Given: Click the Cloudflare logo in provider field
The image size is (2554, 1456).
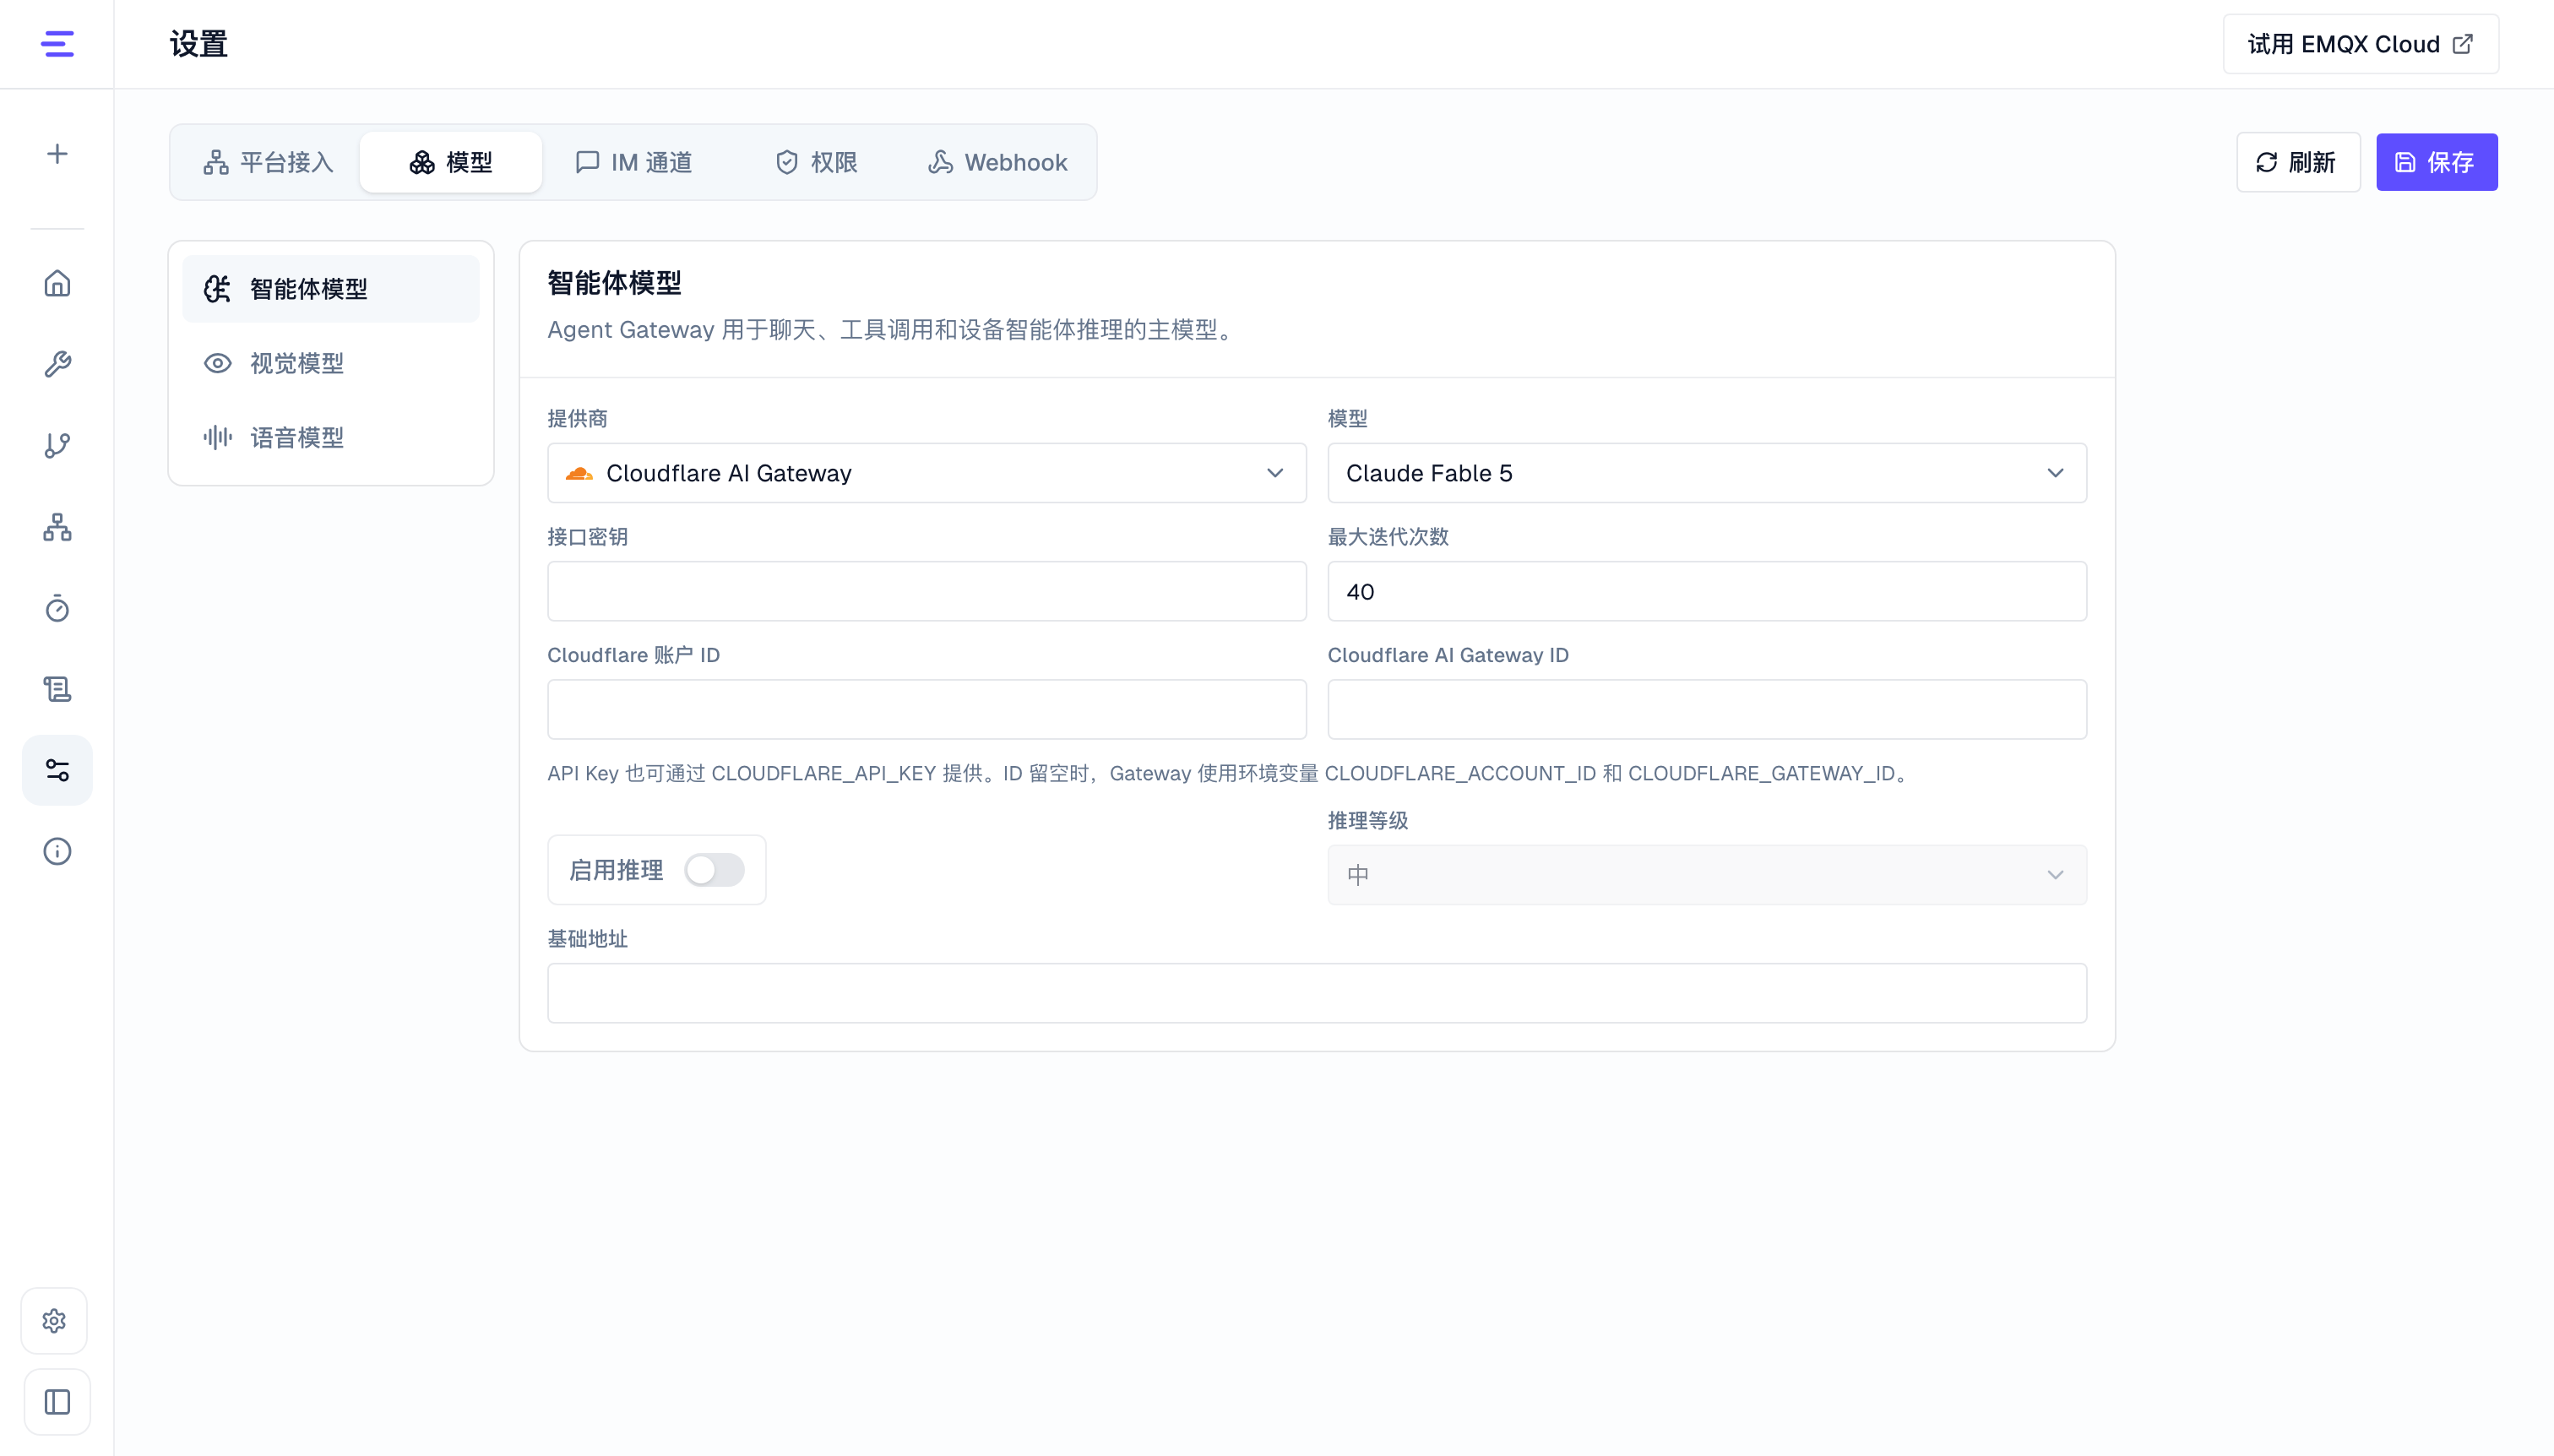Looking at the screenshot, I should pyautogui.click(x=579, y=473).
